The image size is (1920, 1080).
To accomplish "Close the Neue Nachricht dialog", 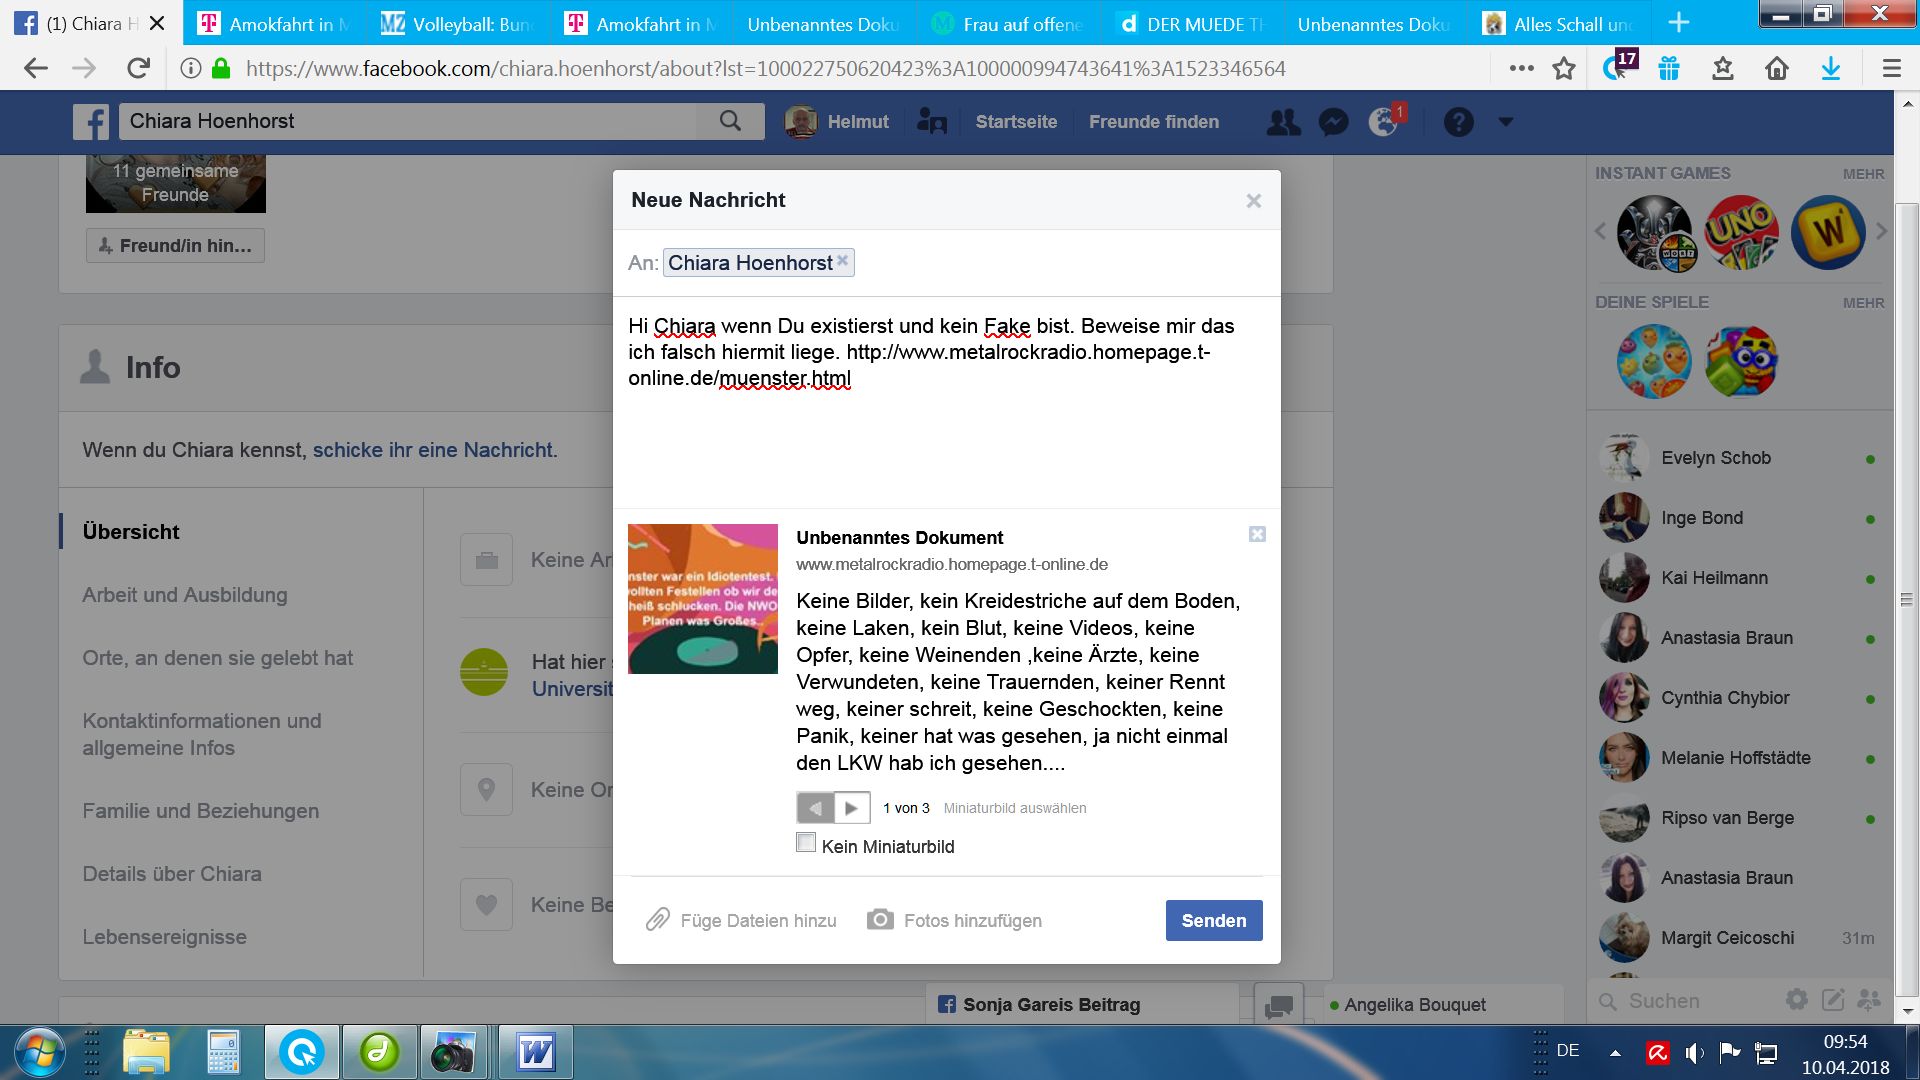I will pyautogui.click(x=1253, y=201).
